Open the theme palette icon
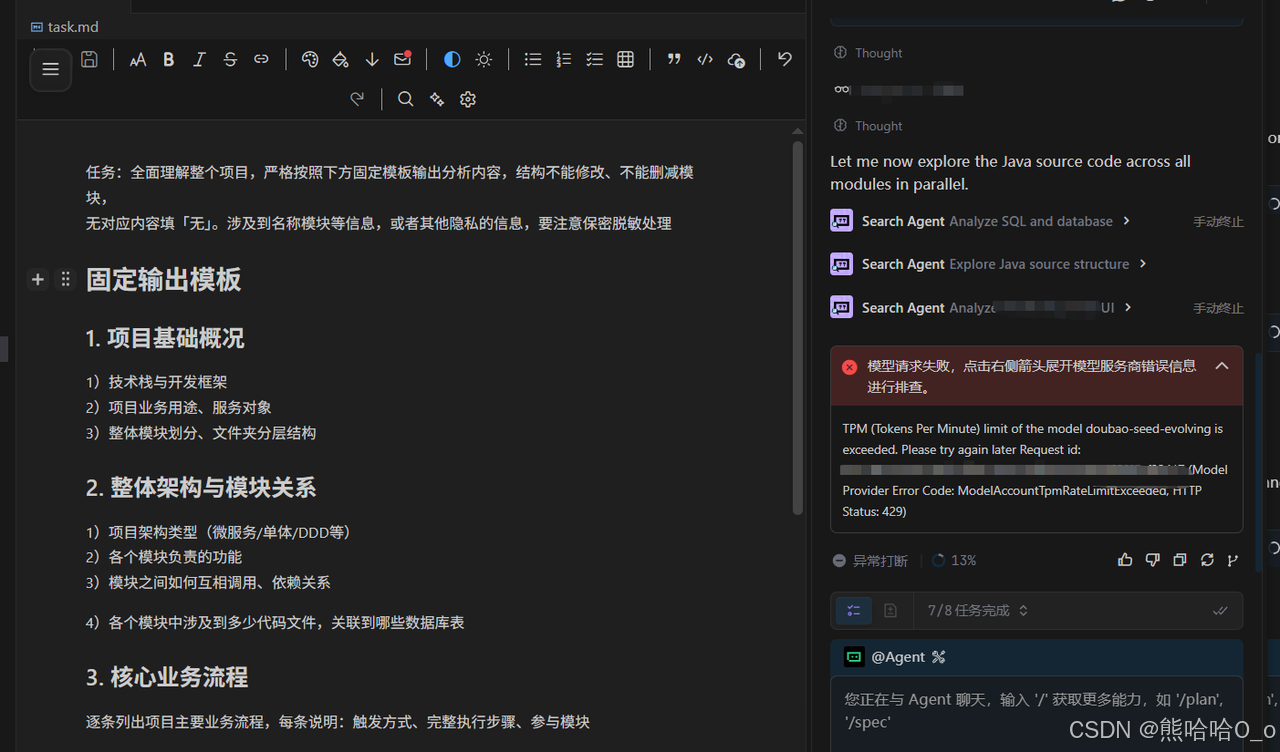Viewport: 1280px width, 752px height. [310, 60]
